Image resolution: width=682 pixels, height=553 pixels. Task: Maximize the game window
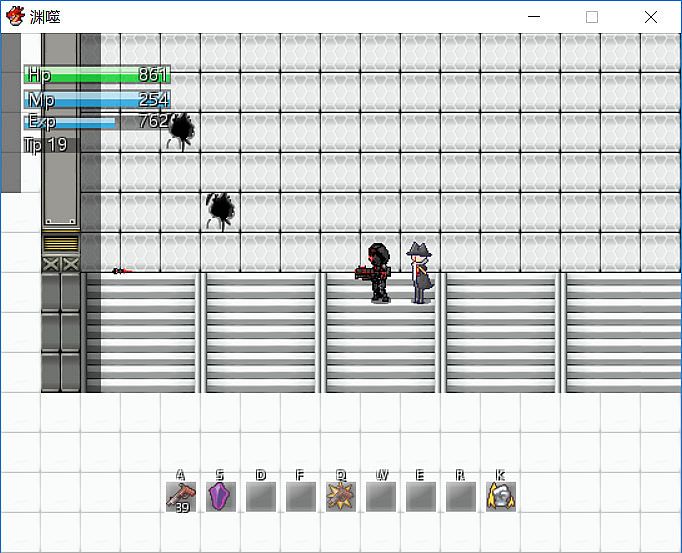coord(592,17)
